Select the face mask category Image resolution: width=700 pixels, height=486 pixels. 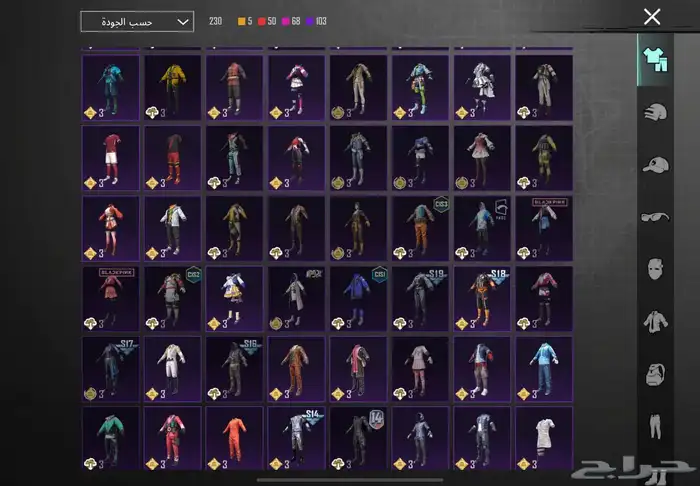pos(655,270)
